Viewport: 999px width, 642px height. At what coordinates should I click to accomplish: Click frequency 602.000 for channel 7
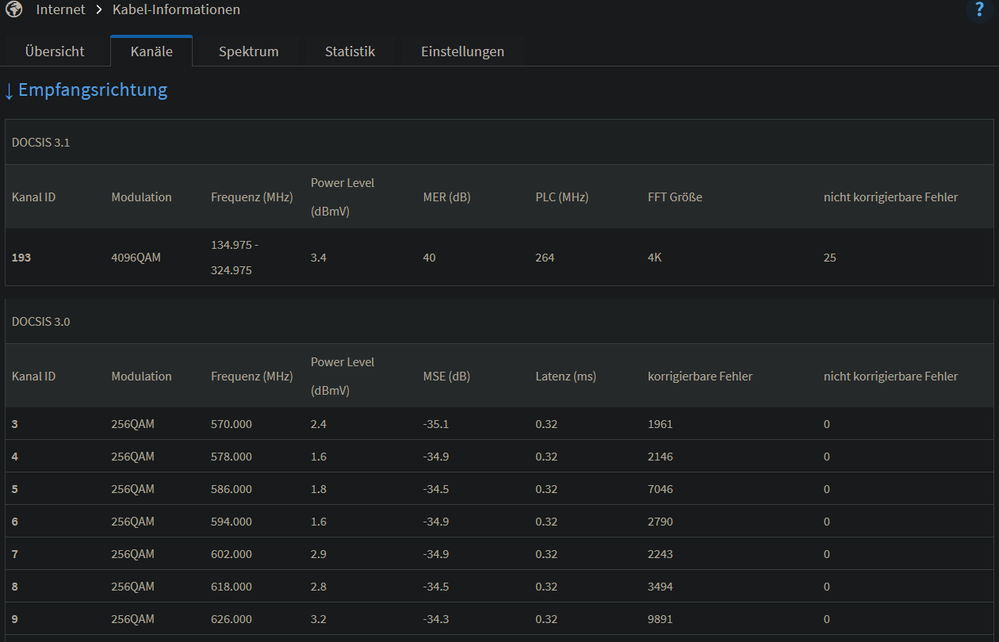click(231, 554)
